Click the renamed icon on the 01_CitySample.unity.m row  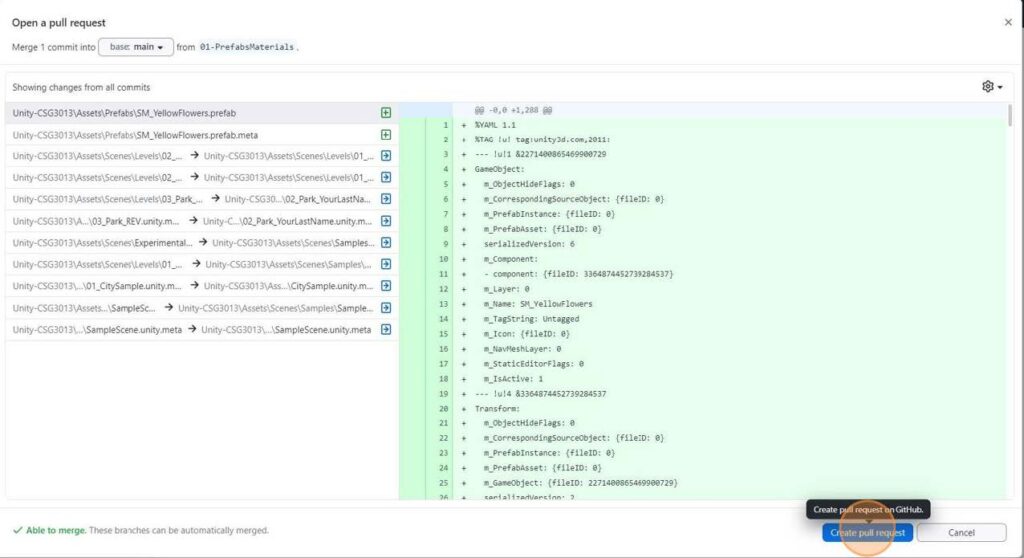(x=386, y=286)
